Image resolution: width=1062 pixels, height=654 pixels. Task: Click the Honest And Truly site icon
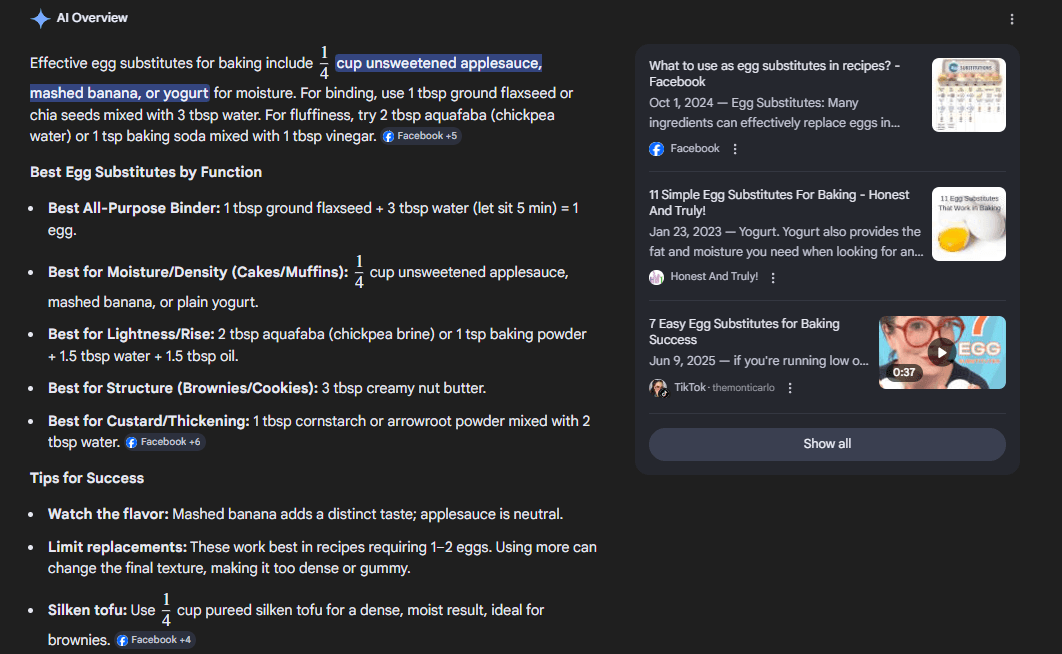[x=657, y=276]
